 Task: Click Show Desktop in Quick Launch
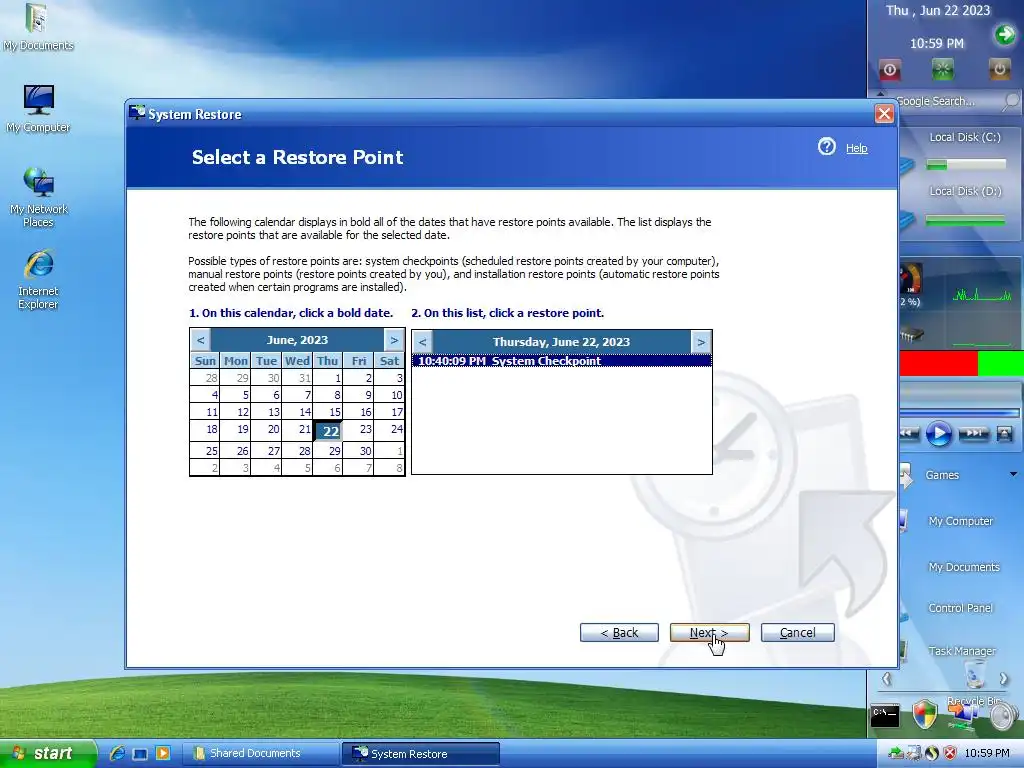(x=140, y=754)
